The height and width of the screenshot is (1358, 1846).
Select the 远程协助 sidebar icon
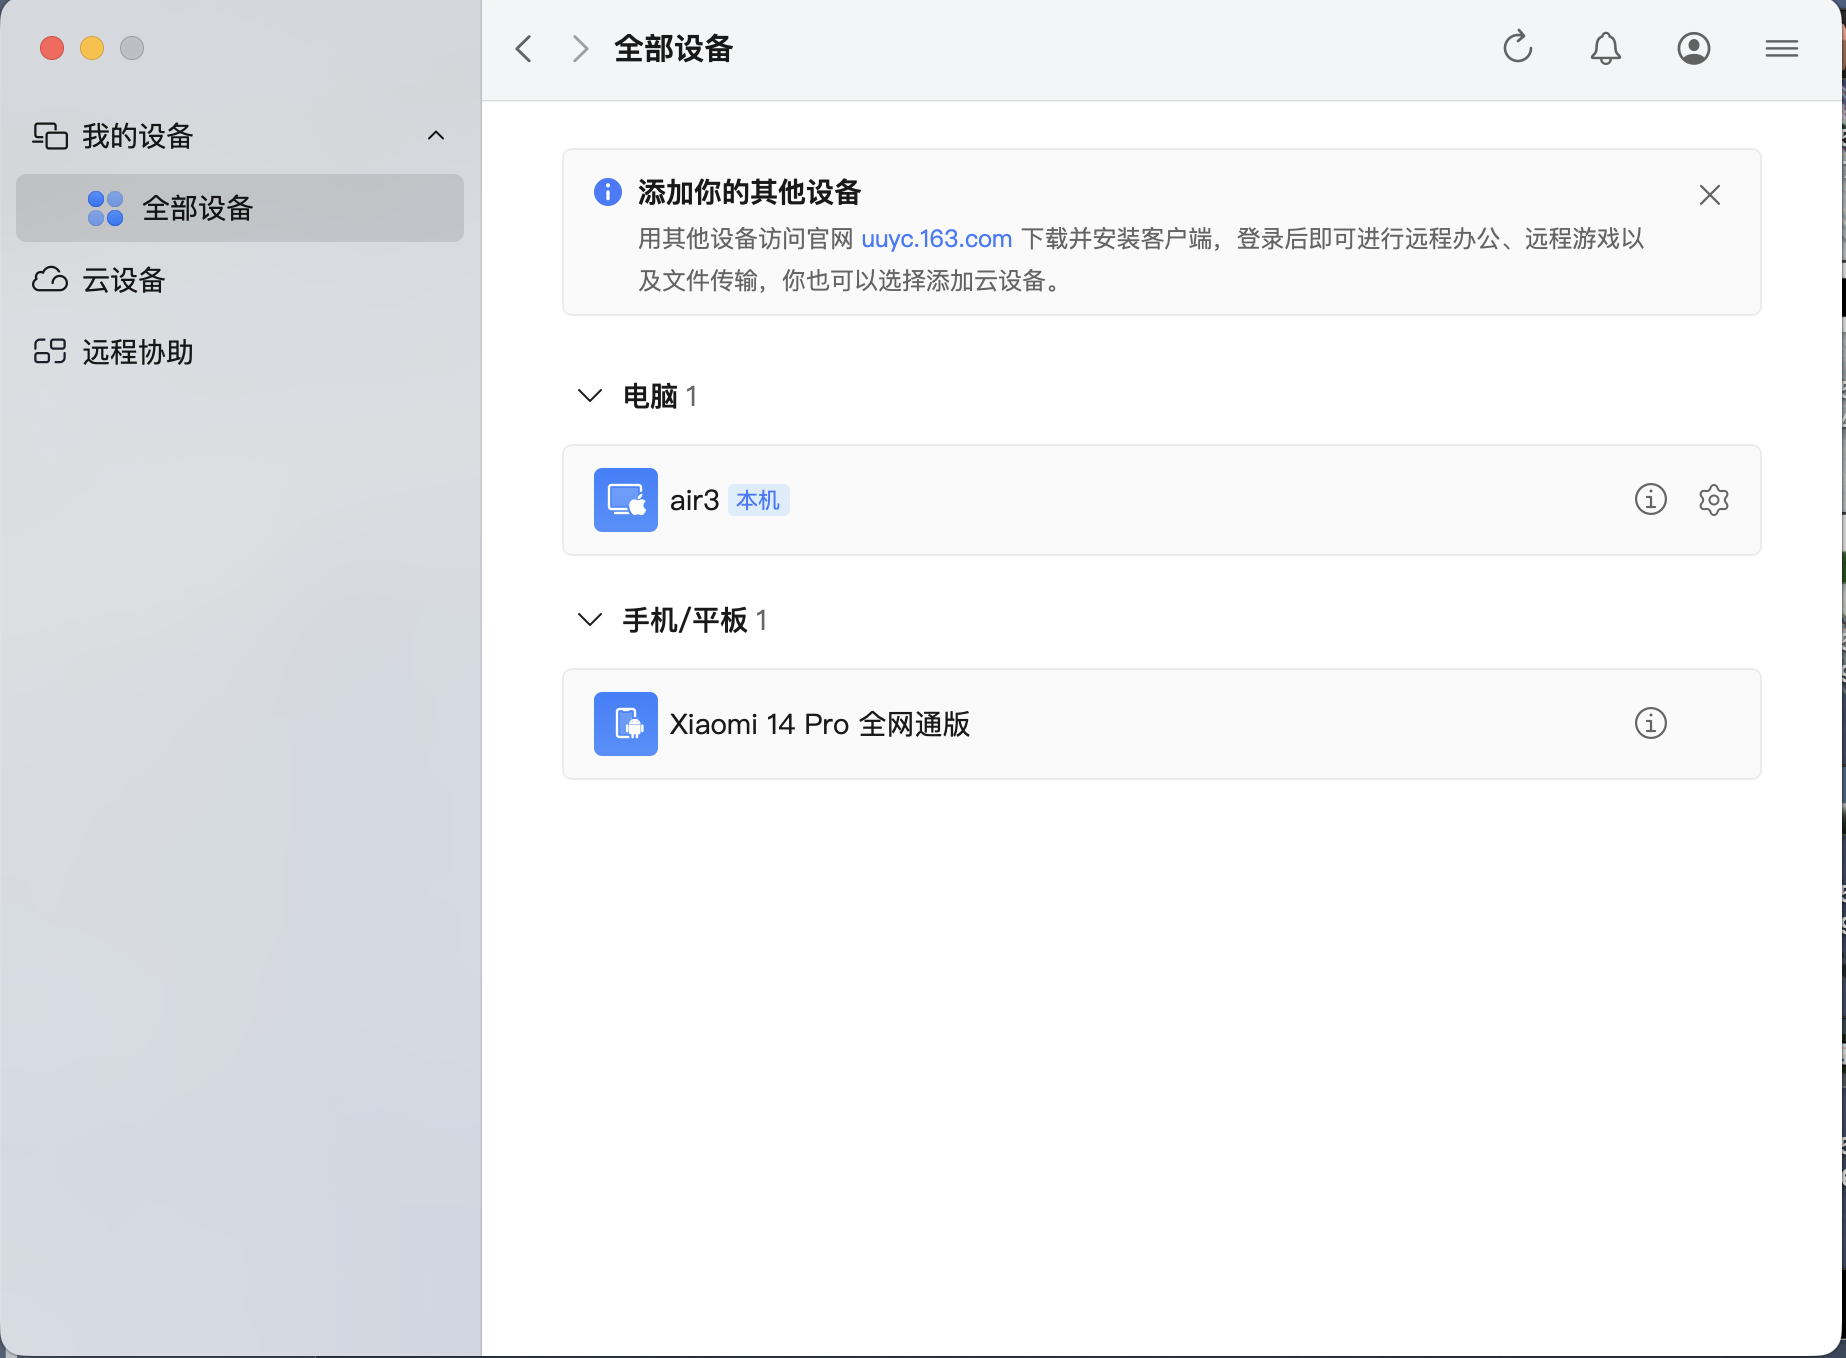49,351
